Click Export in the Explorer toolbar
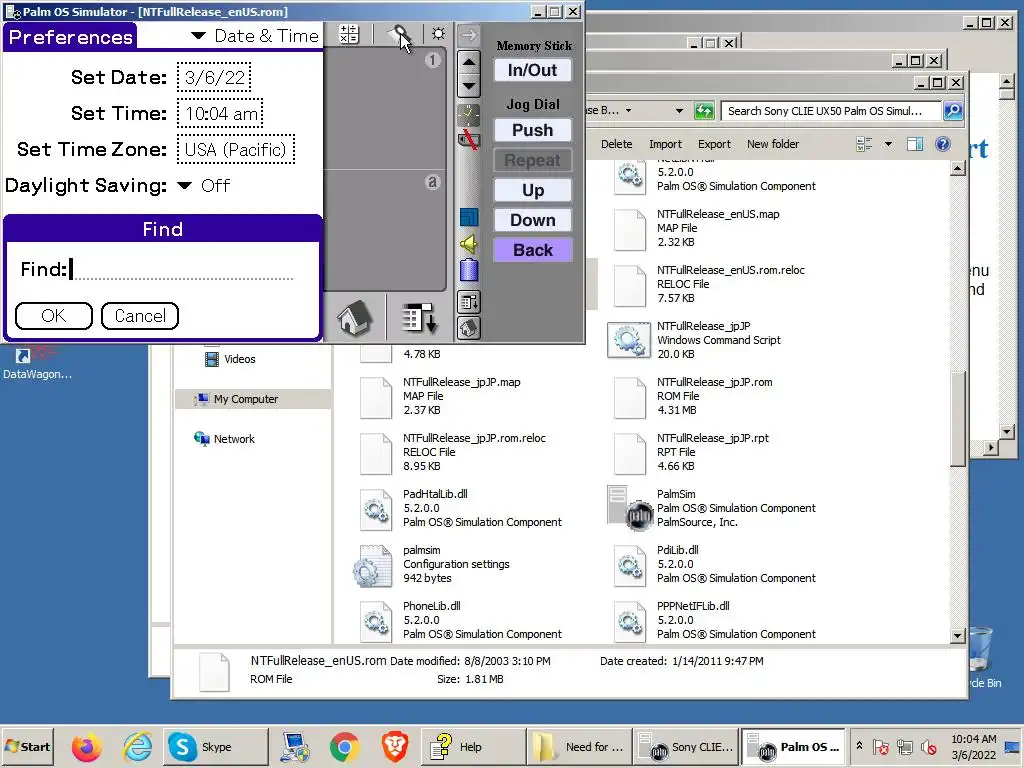Image resolution: width=1024 pixels, height=768 pixels. (x=714, y=144)
